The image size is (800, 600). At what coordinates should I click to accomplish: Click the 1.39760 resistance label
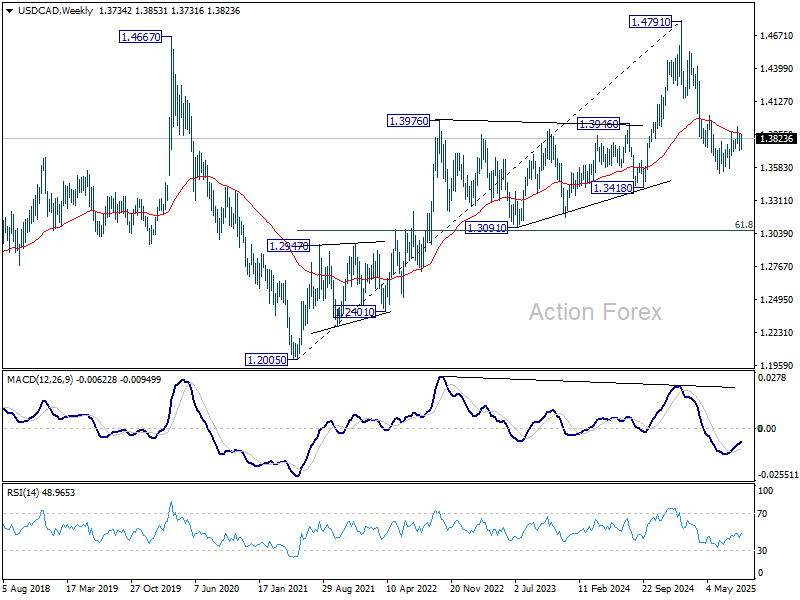(409, 121)
